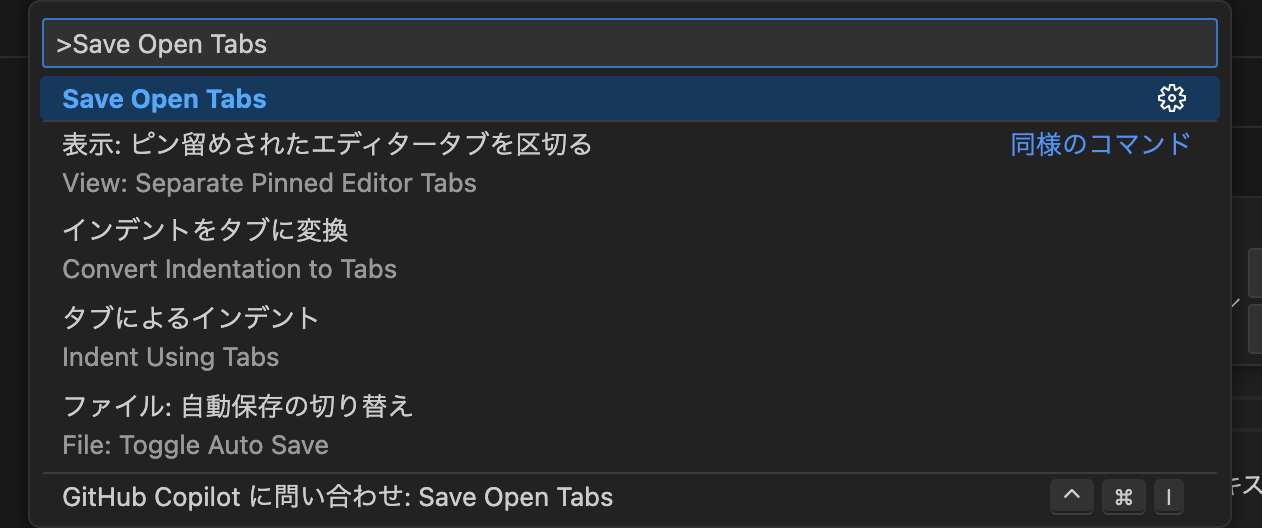Toggle auto save via ファイル: 自動保存の切り替え
This screenshot has height=528, width=1262.
point(237,406)
